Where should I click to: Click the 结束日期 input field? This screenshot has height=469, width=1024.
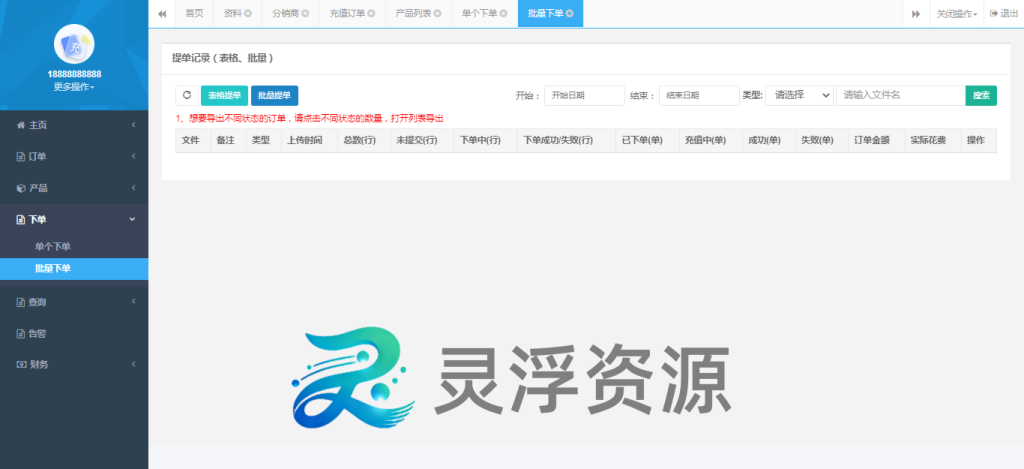click(x=699, y=95)
